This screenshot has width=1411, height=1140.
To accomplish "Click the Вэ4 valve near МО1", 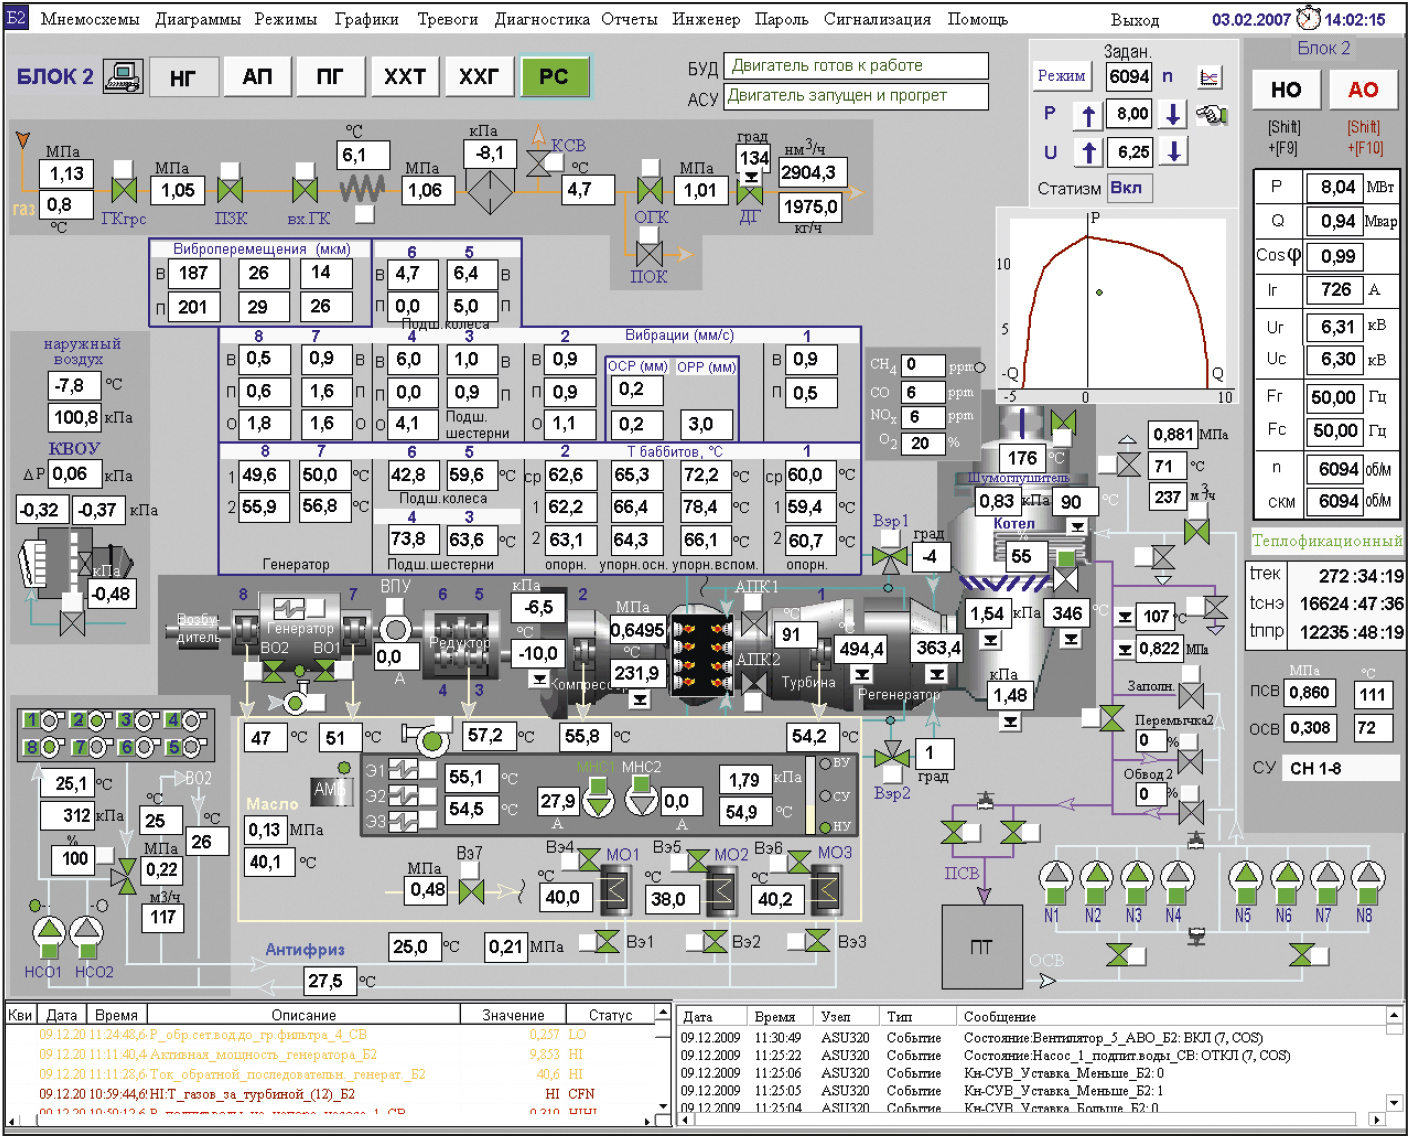I will point(590,858).
